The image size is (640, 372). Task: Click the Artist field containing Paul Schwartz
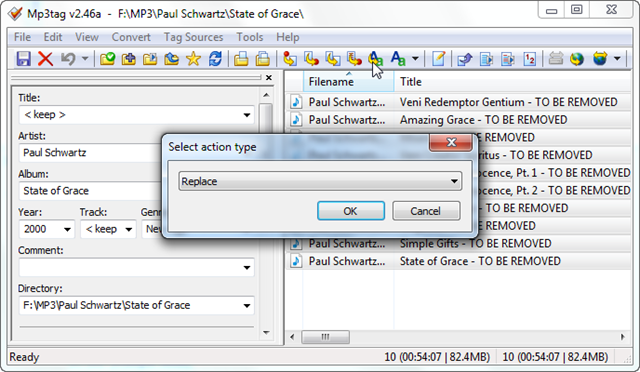point(91,153)
